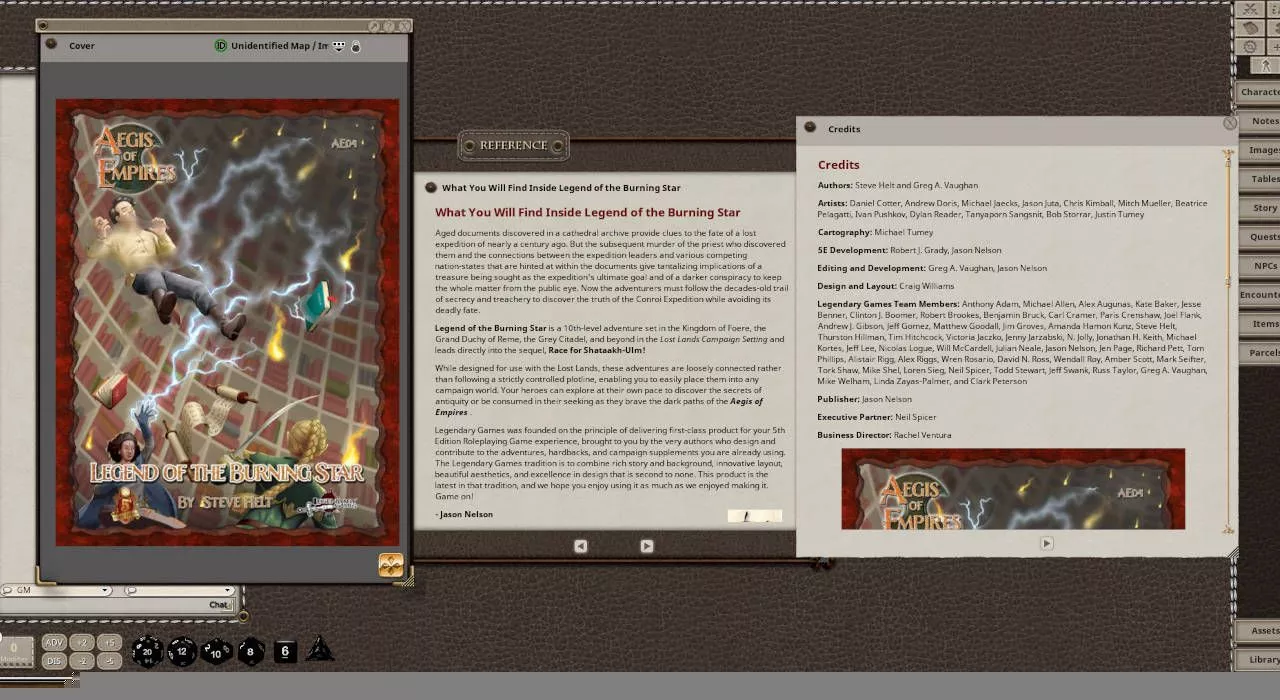Toggle the green ID identification icon
Image resolution: width=1280 pixels, height=700 pixels.
221,46
